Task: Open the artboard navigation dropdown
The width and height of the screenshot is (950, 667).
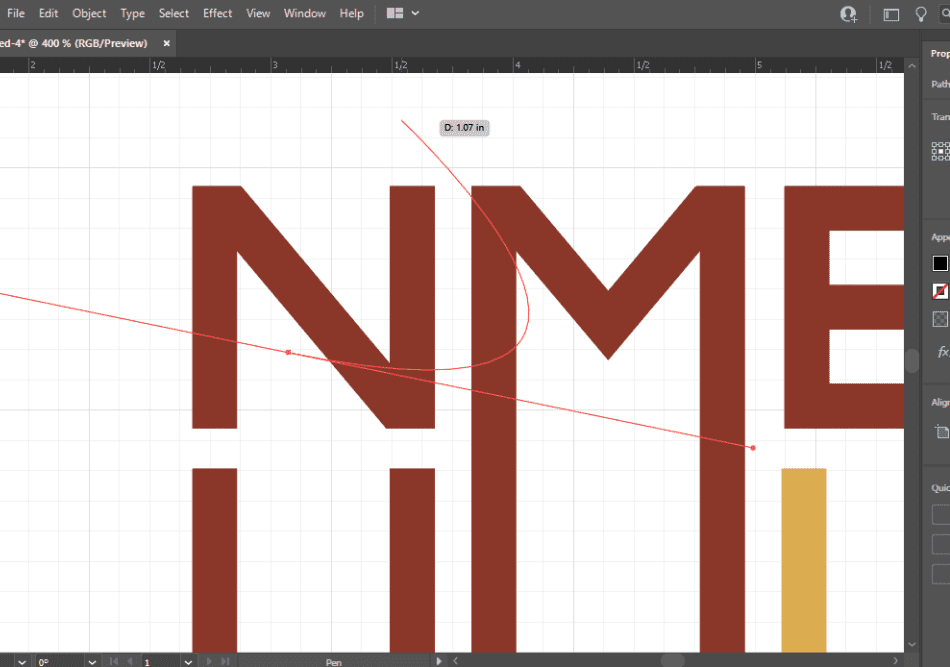Action: [x=188, y=662]
